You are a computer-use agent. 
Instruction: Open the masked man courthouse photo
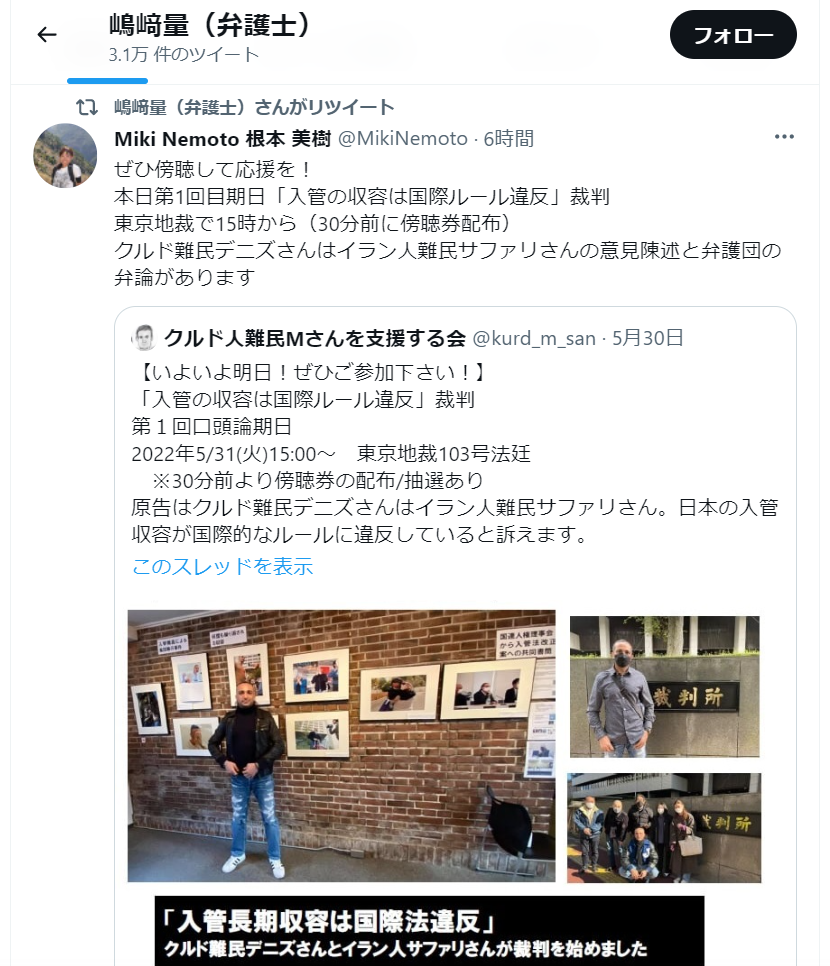664,687
